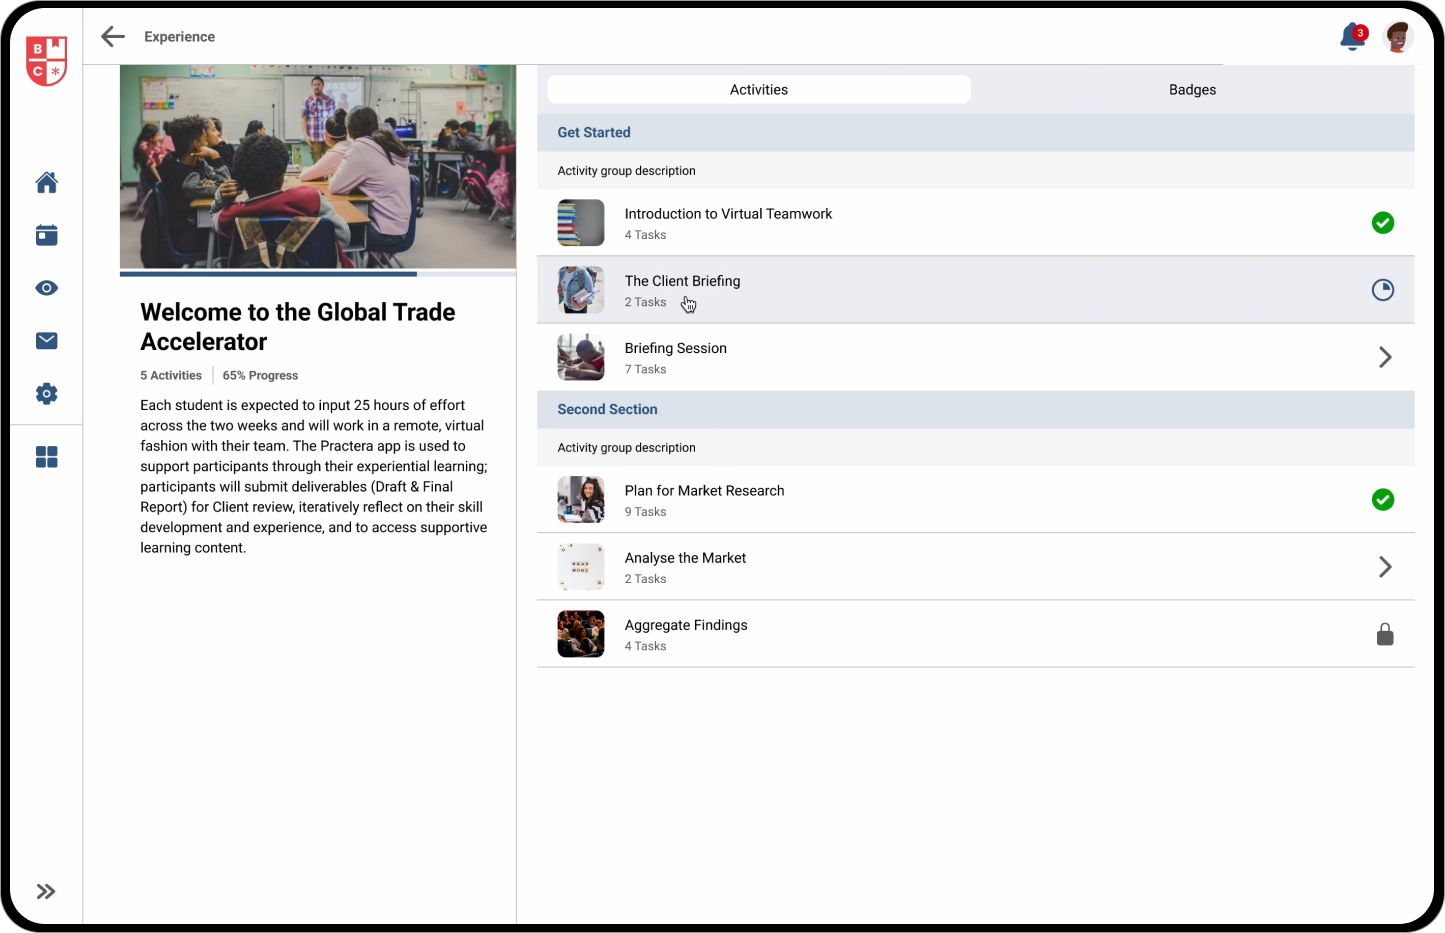Click the Welcome to the Global Trade Accelerator heading

(298, 327)
